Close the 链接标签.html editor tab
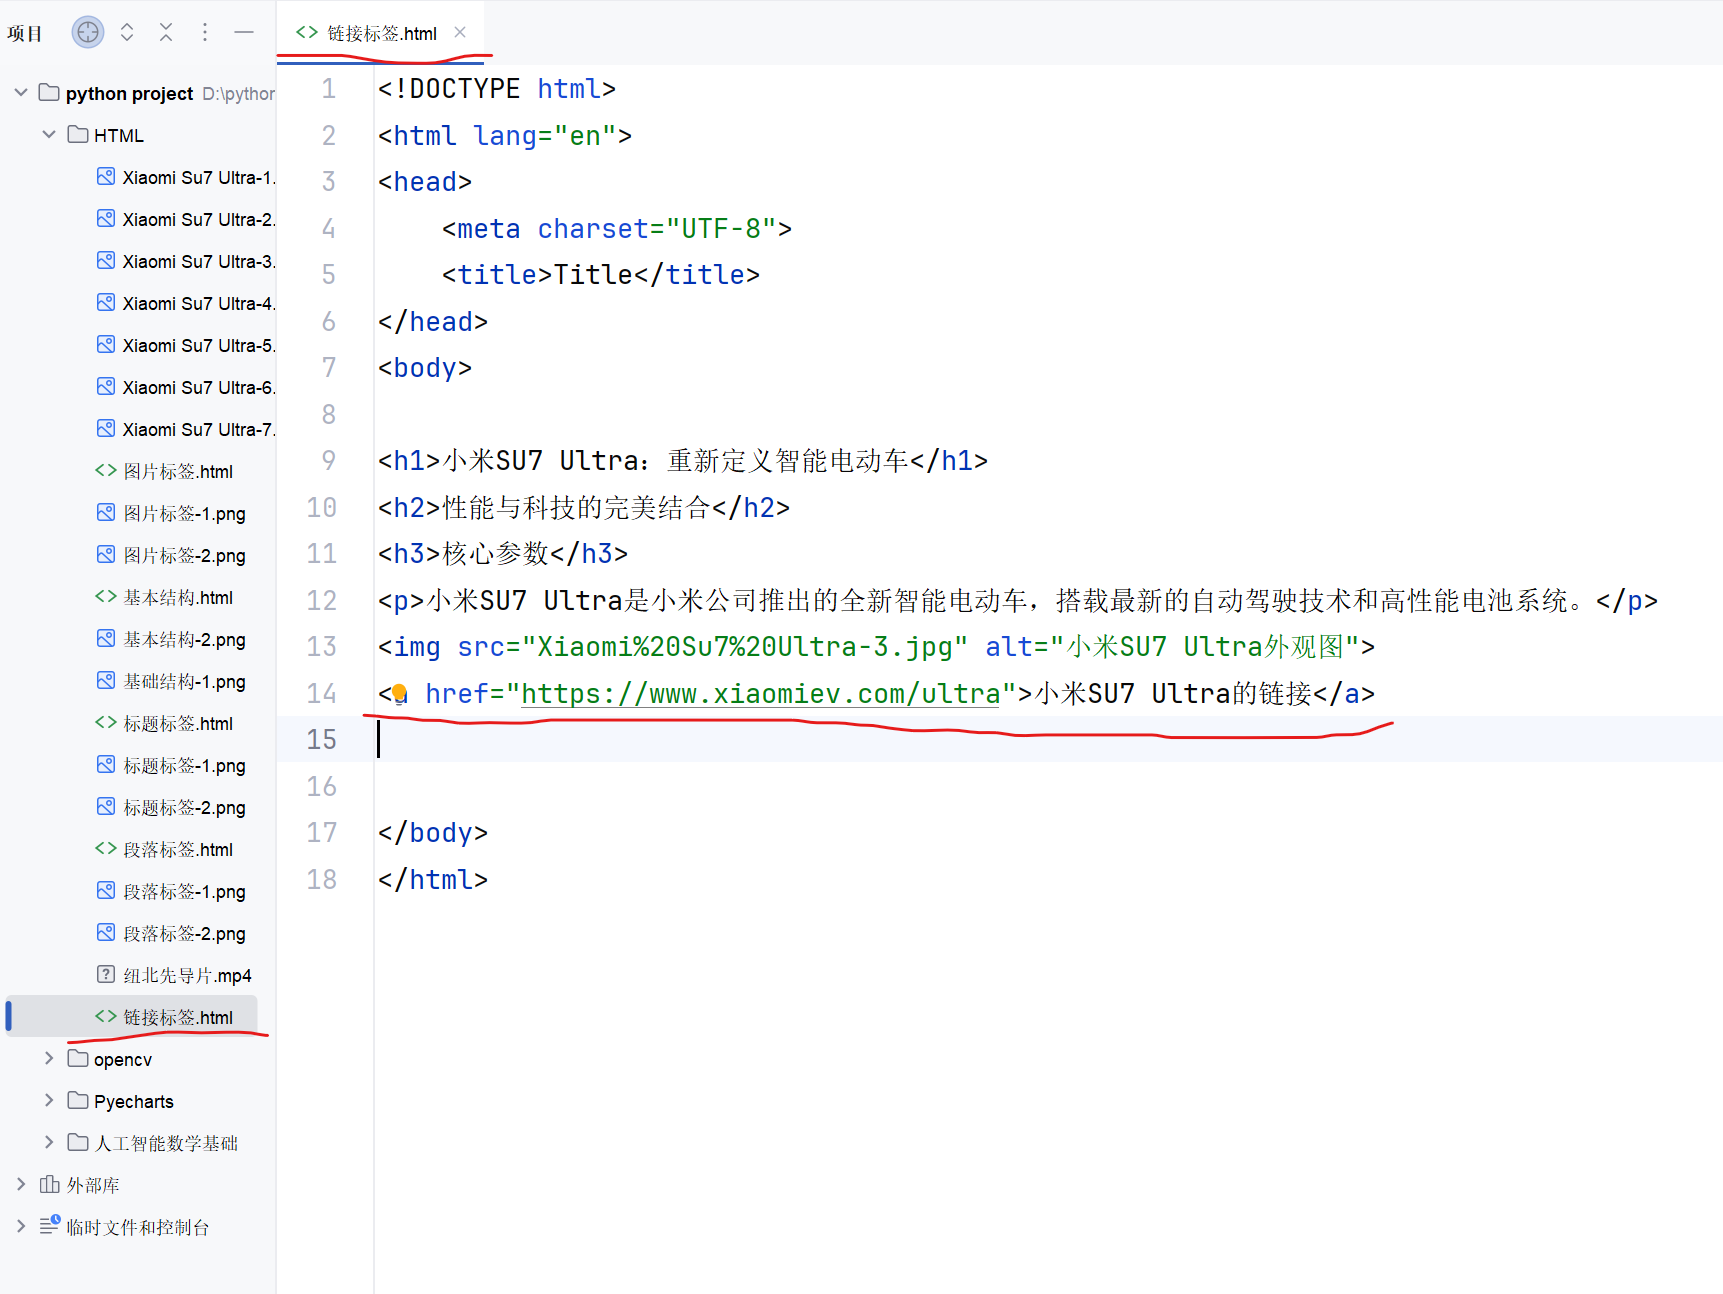Screen dimensions: 1723x1294 460,32
